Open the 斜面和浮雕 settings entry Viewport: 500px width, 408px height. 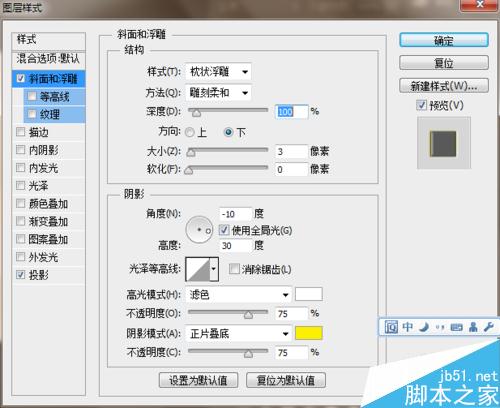click(x=53, y=79)
